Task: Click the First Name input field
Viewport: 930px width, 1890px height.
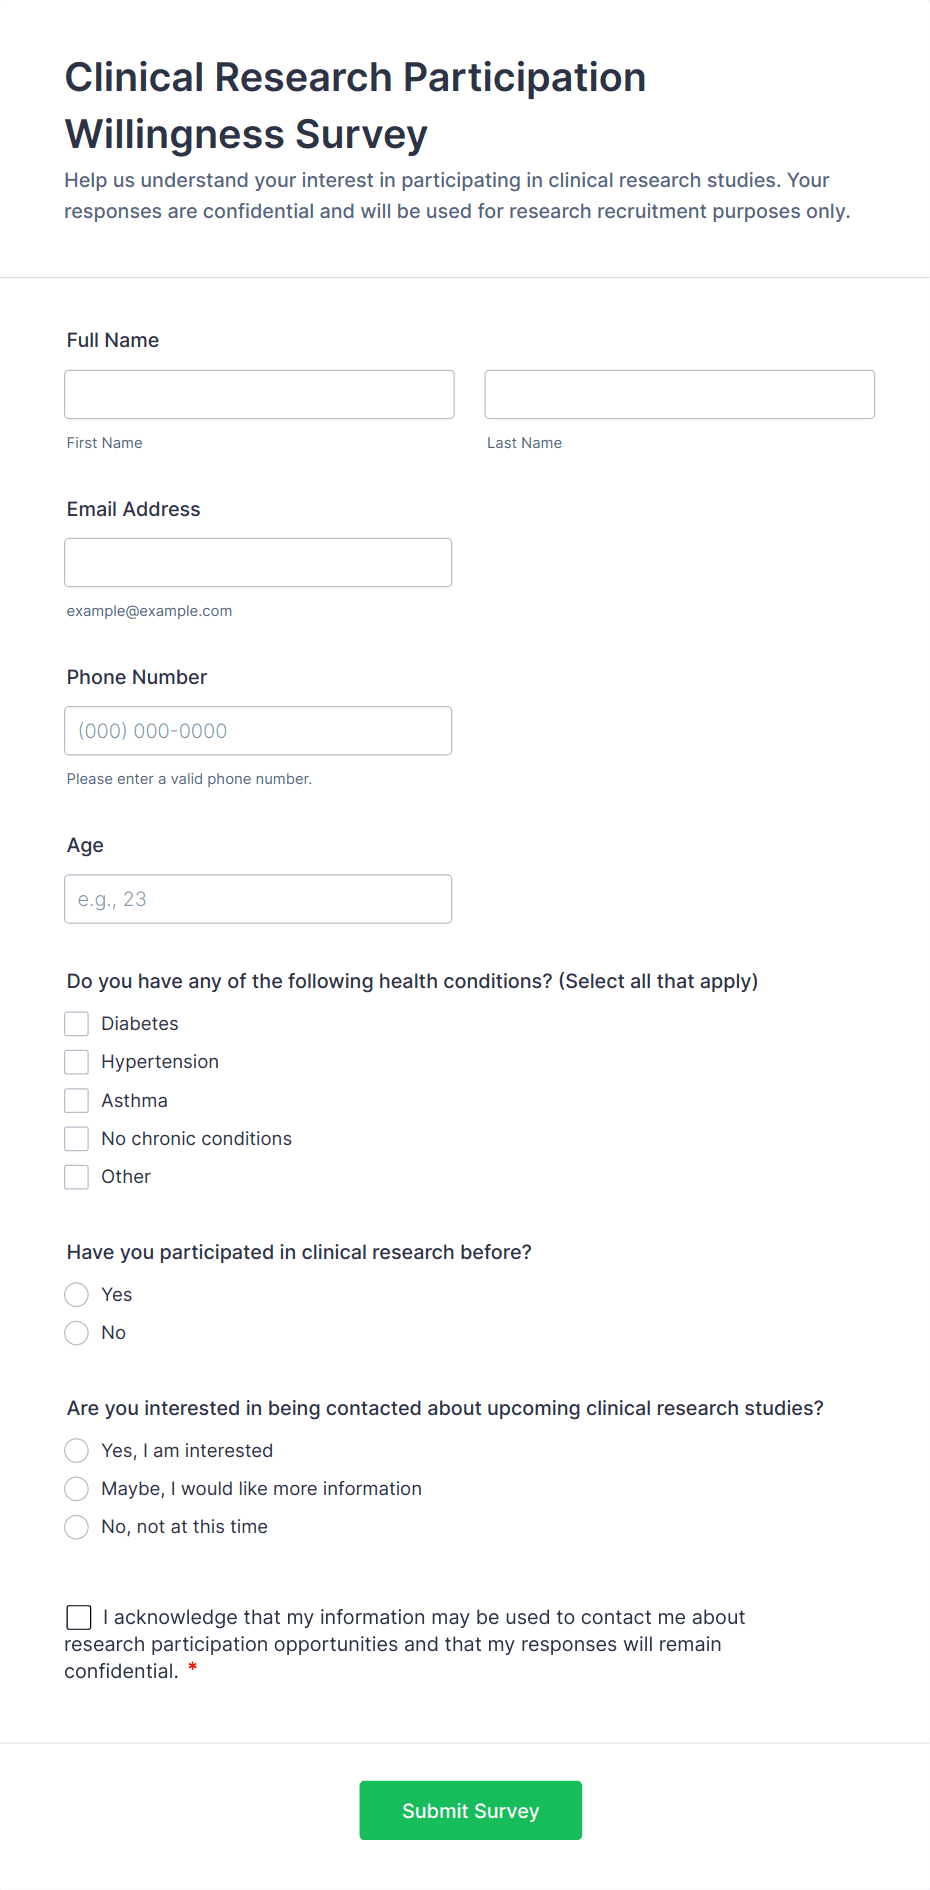Action: [x=259, y=395]
